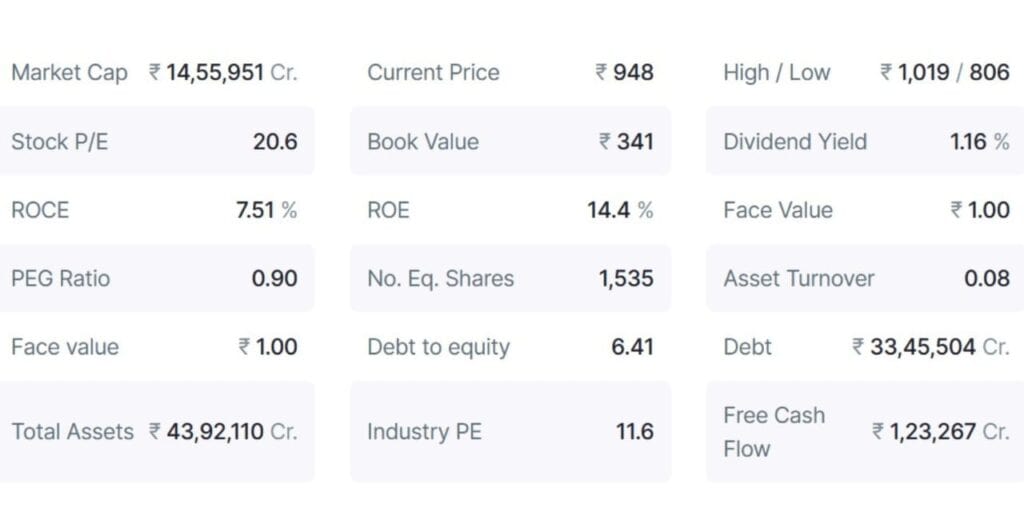Click the Current Price label

pos(433,72)
